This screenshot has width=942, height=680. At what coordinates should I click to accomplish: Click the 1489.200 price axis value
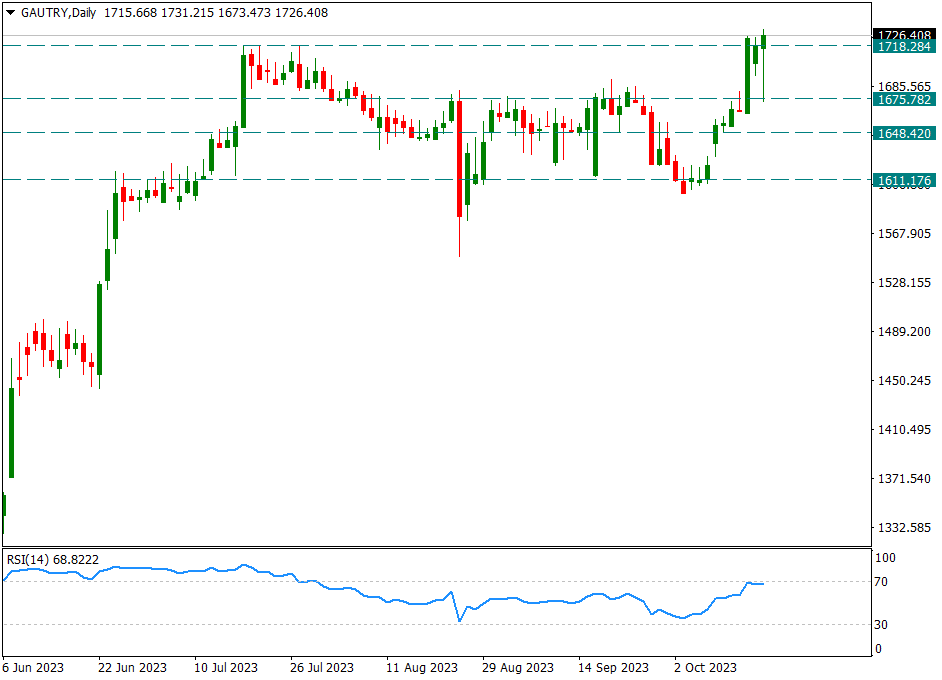904,332
